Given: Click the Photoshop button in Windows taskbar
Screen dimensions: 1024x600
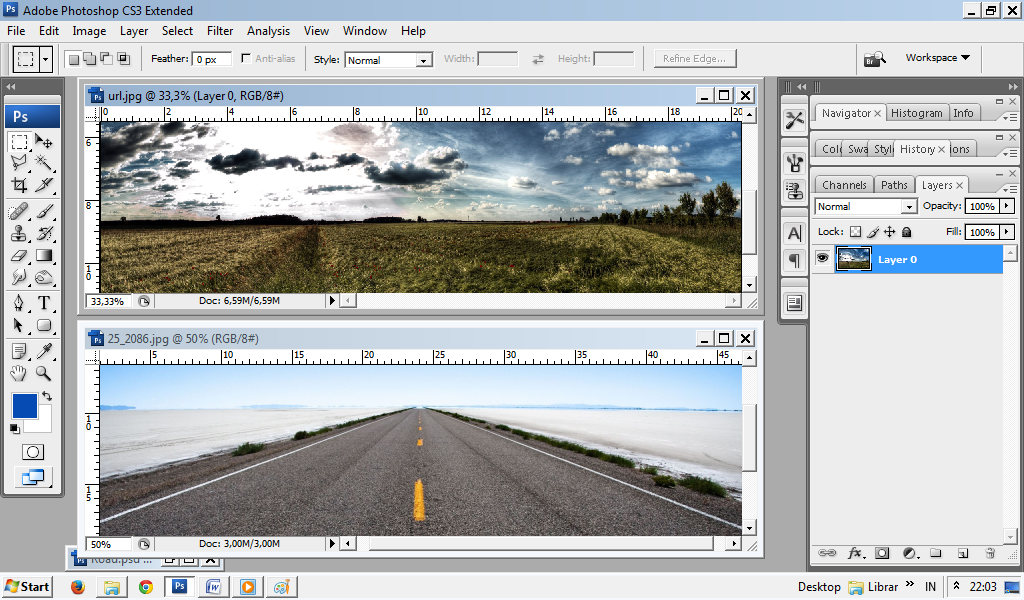Looking at the screenshot, I should 180,587.
